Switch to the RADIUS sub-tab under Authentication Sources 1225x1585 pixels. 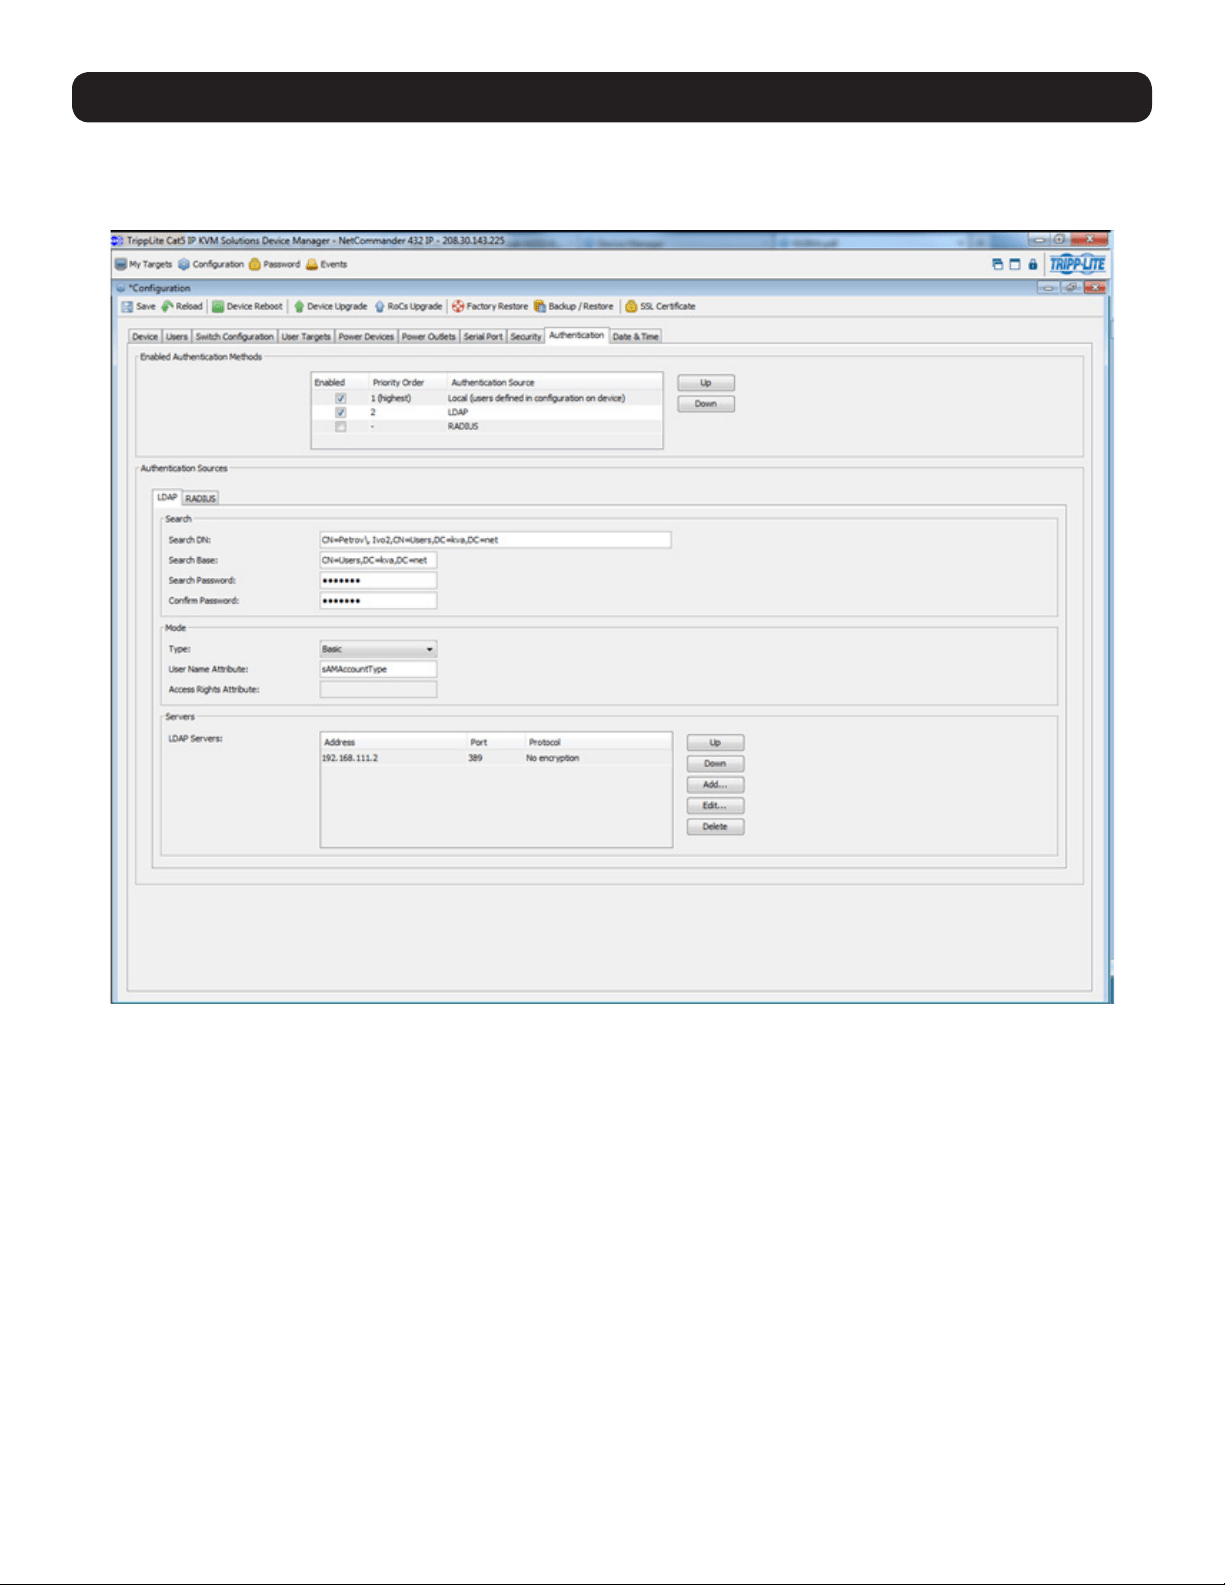[201, 498]
